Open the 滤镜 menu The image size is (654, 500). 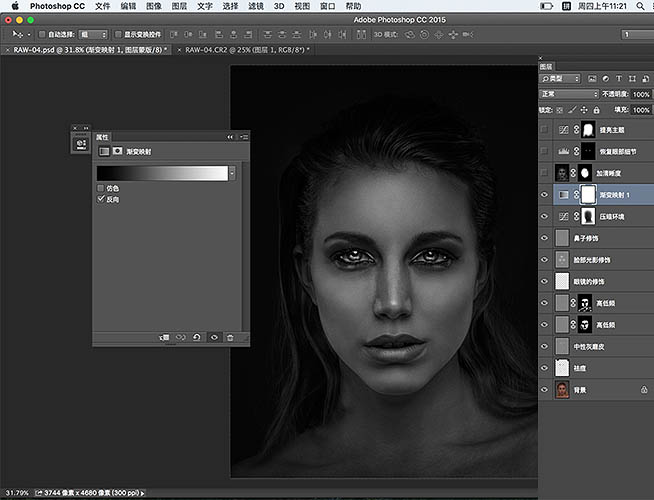coord(256,6)
